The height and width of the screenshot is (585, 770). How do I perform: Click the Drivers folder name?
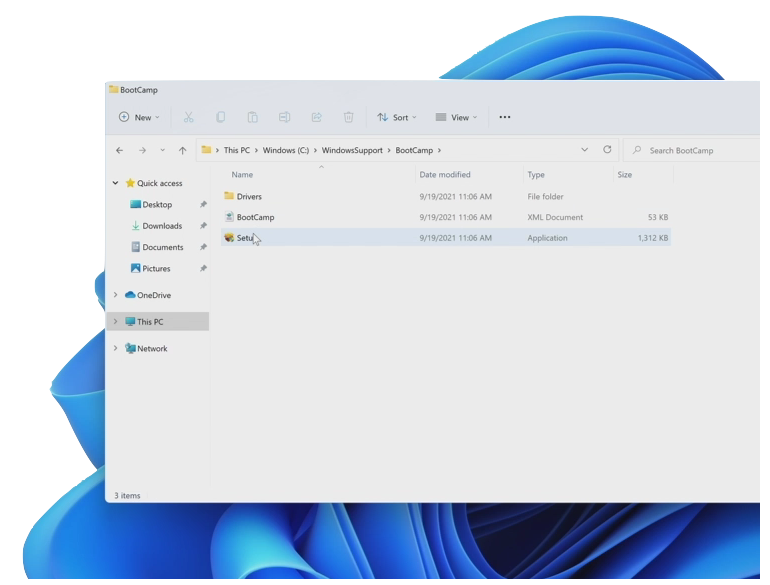pyautogui.click(x=249, y=196)
